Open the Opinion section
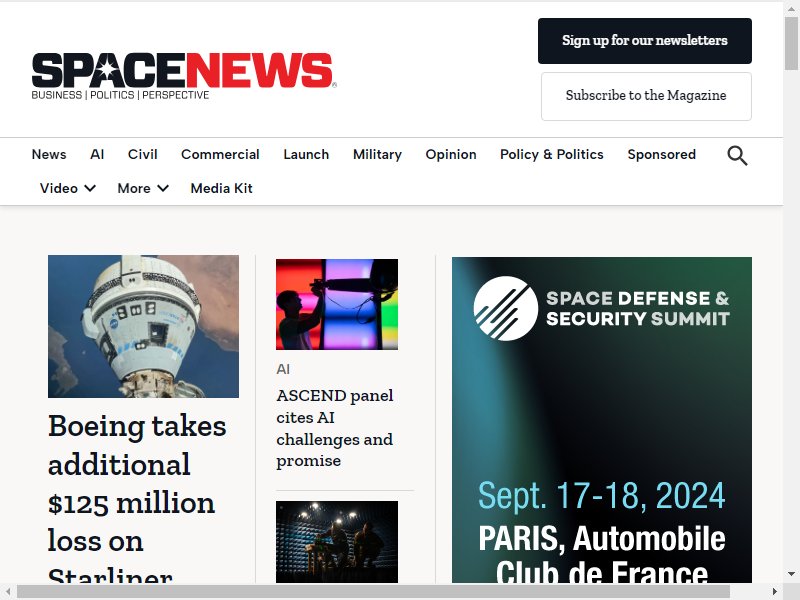The height and width of the screenshot is (600, 800). coord(451,154)
